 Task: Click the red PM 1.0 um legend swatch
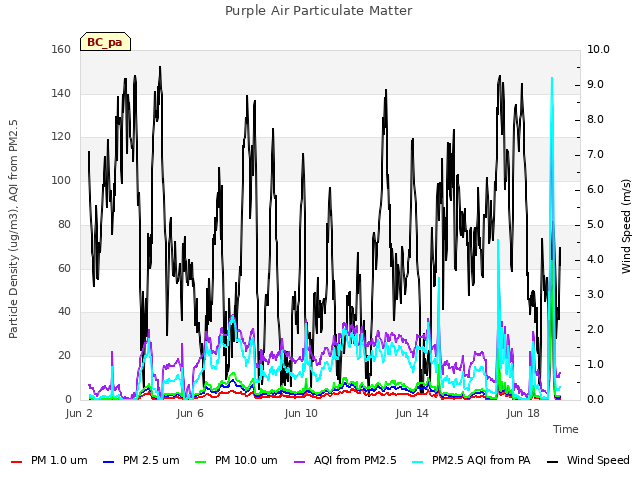tap(16, 461)
